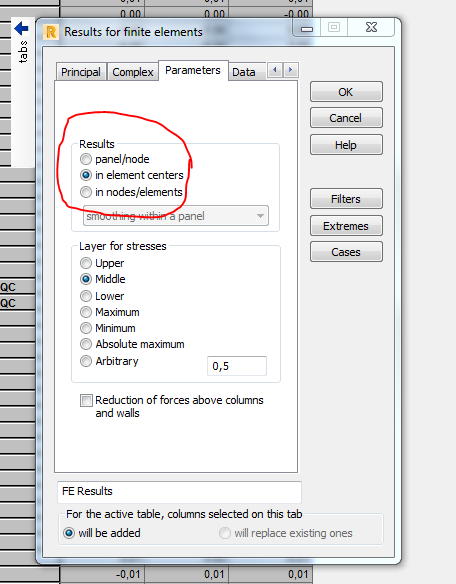Click the arbitrary layer value field 0,5
Screen dimensions: 456x584
click(x=237, y=366)
